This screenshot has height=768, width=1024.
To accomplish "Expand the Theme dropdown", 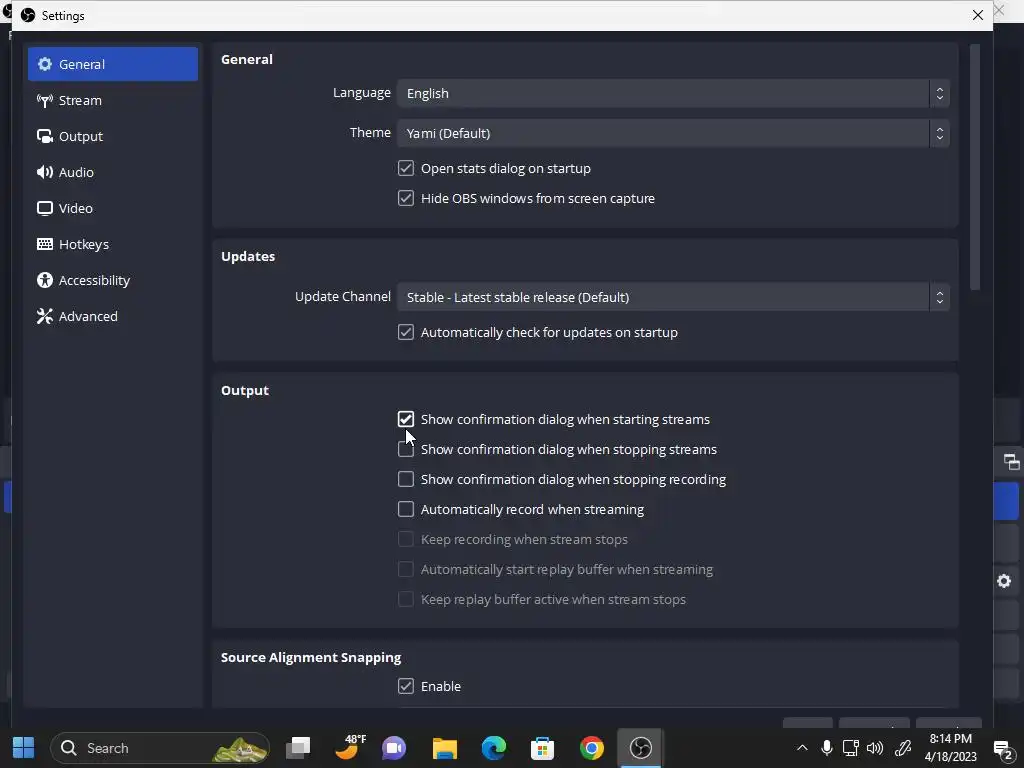I will pos(673,133).
